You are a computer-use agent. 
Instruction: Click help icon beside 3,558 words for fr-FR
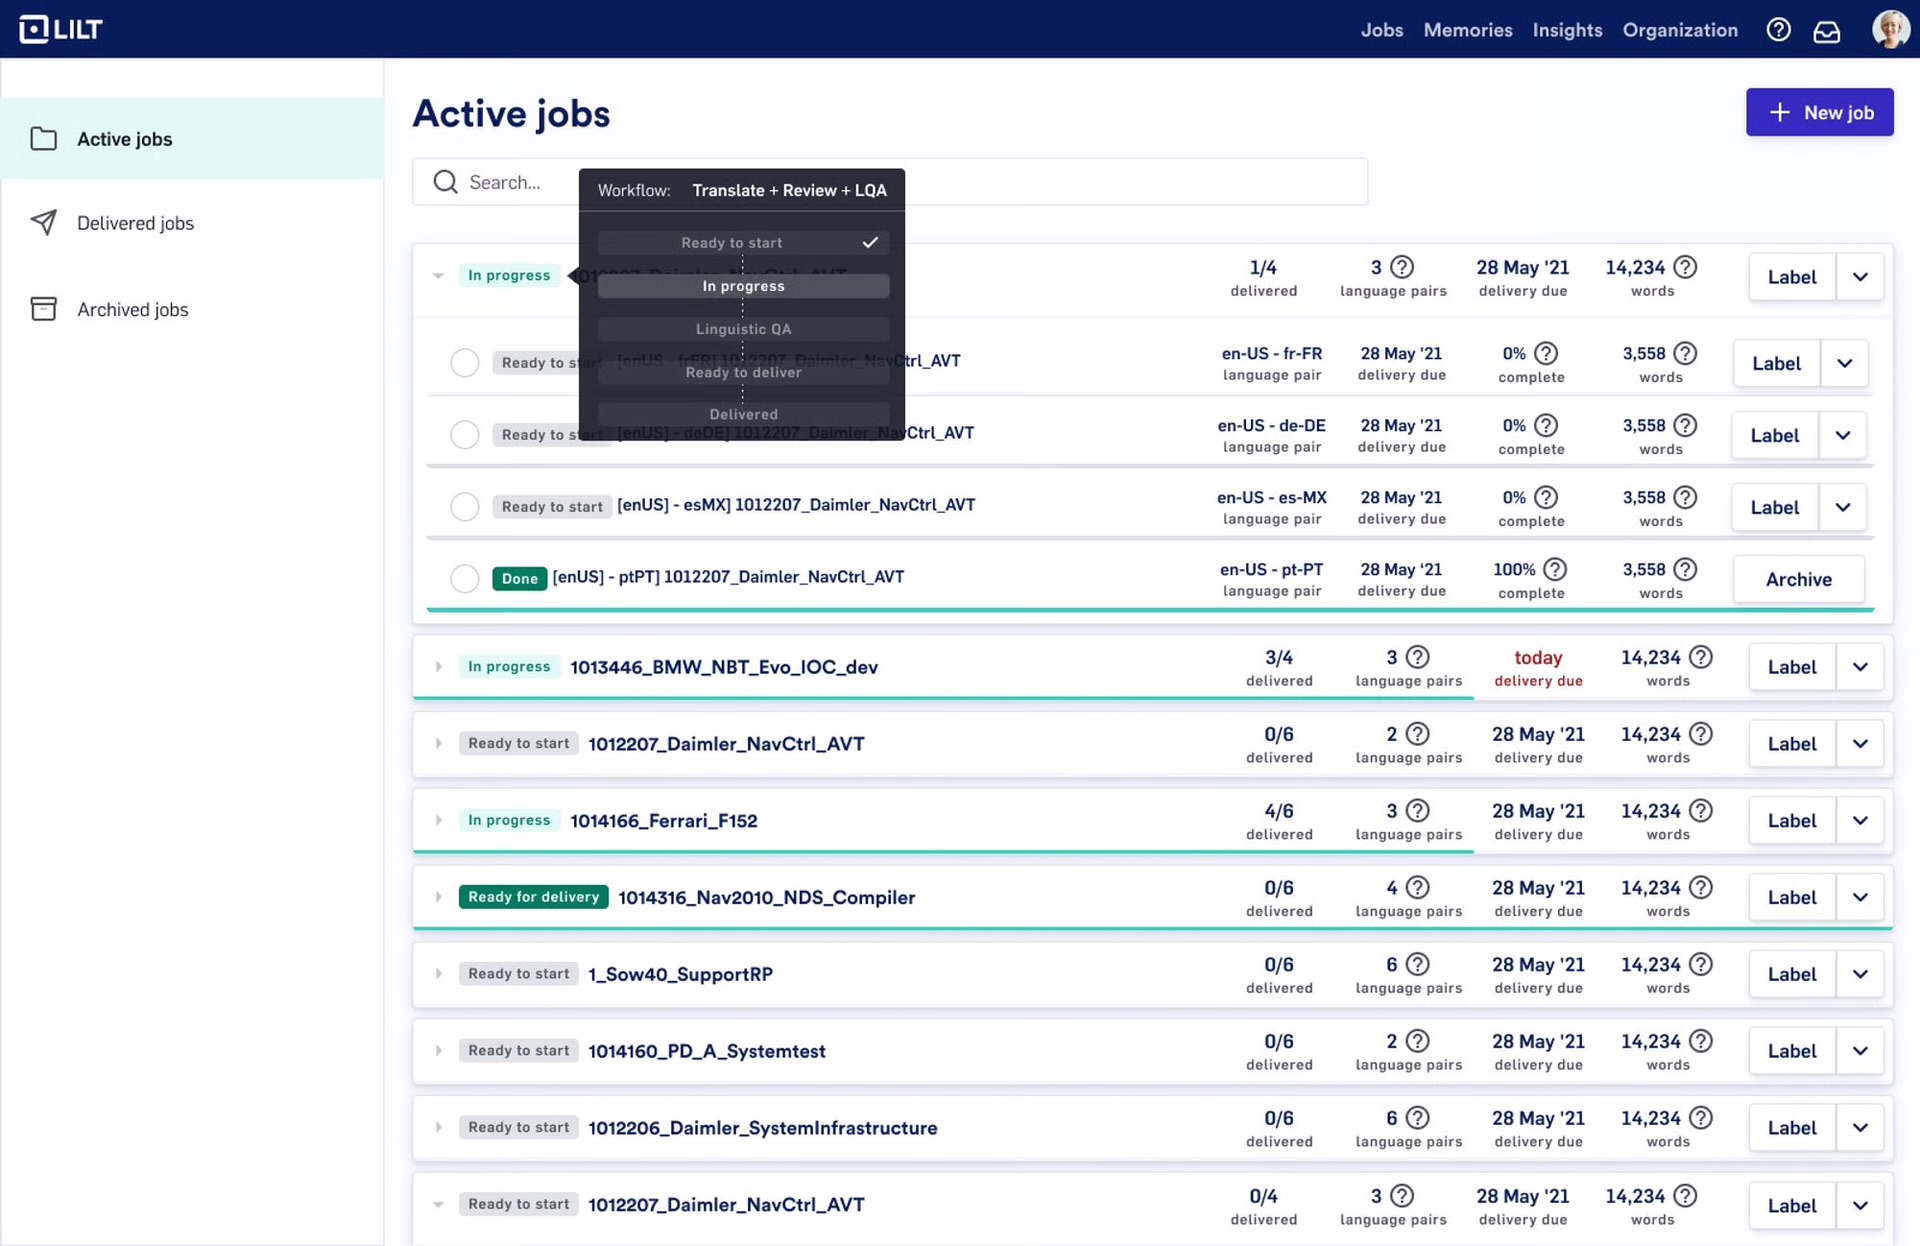pyautogui.click(x=1685, y=353)
